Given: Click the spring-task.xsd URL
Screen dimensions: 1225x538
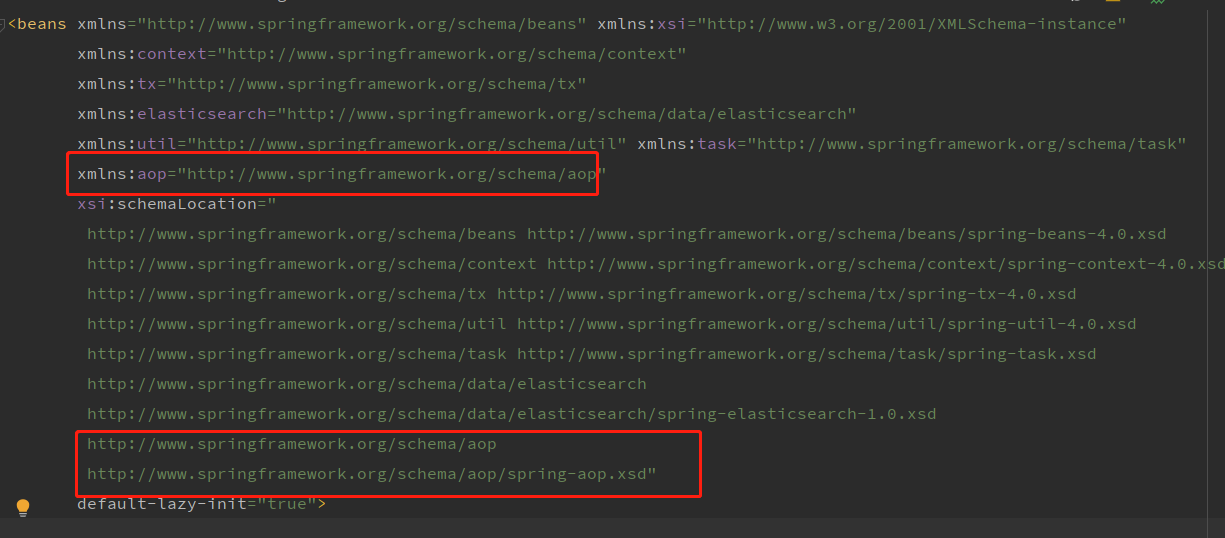Looking at the screenshot, I should click(x=807, y=354).
